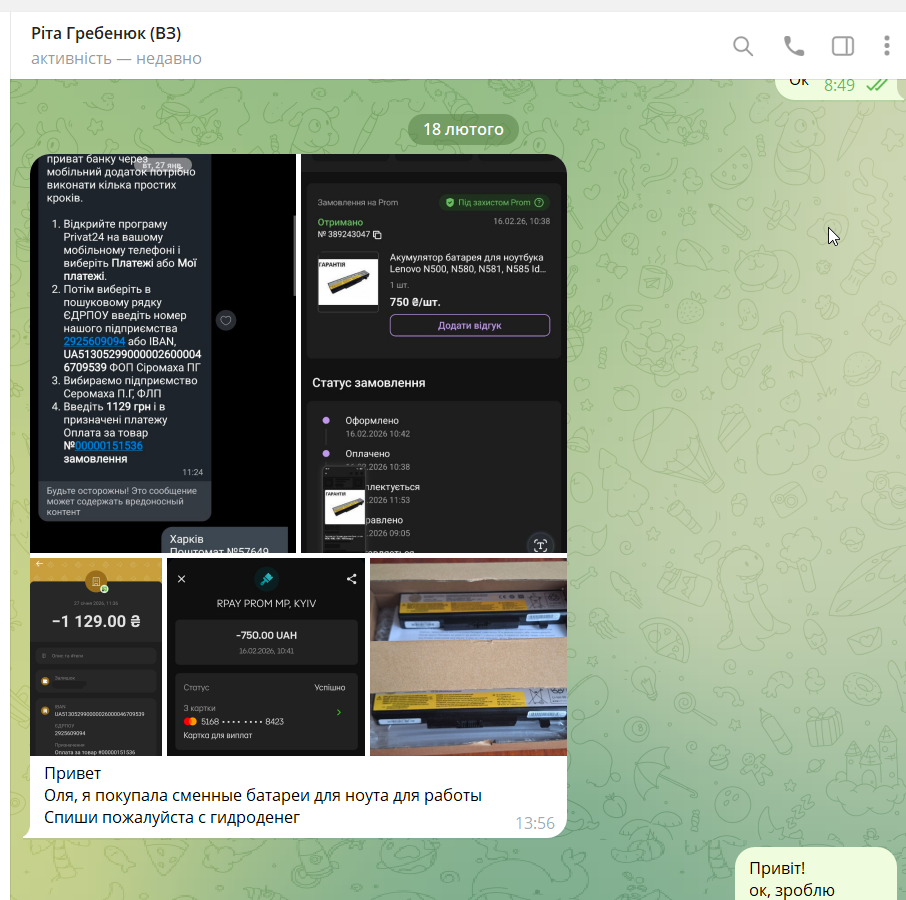Click the pin icon above RPAY PROM
The height and width of the screenshot is (900, 906).
(266, 579)
